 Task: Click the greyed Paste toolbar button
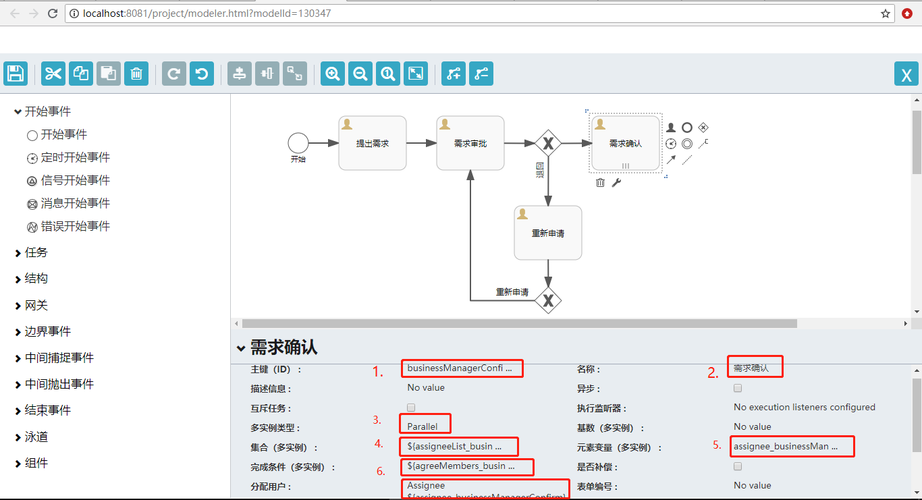109,74
